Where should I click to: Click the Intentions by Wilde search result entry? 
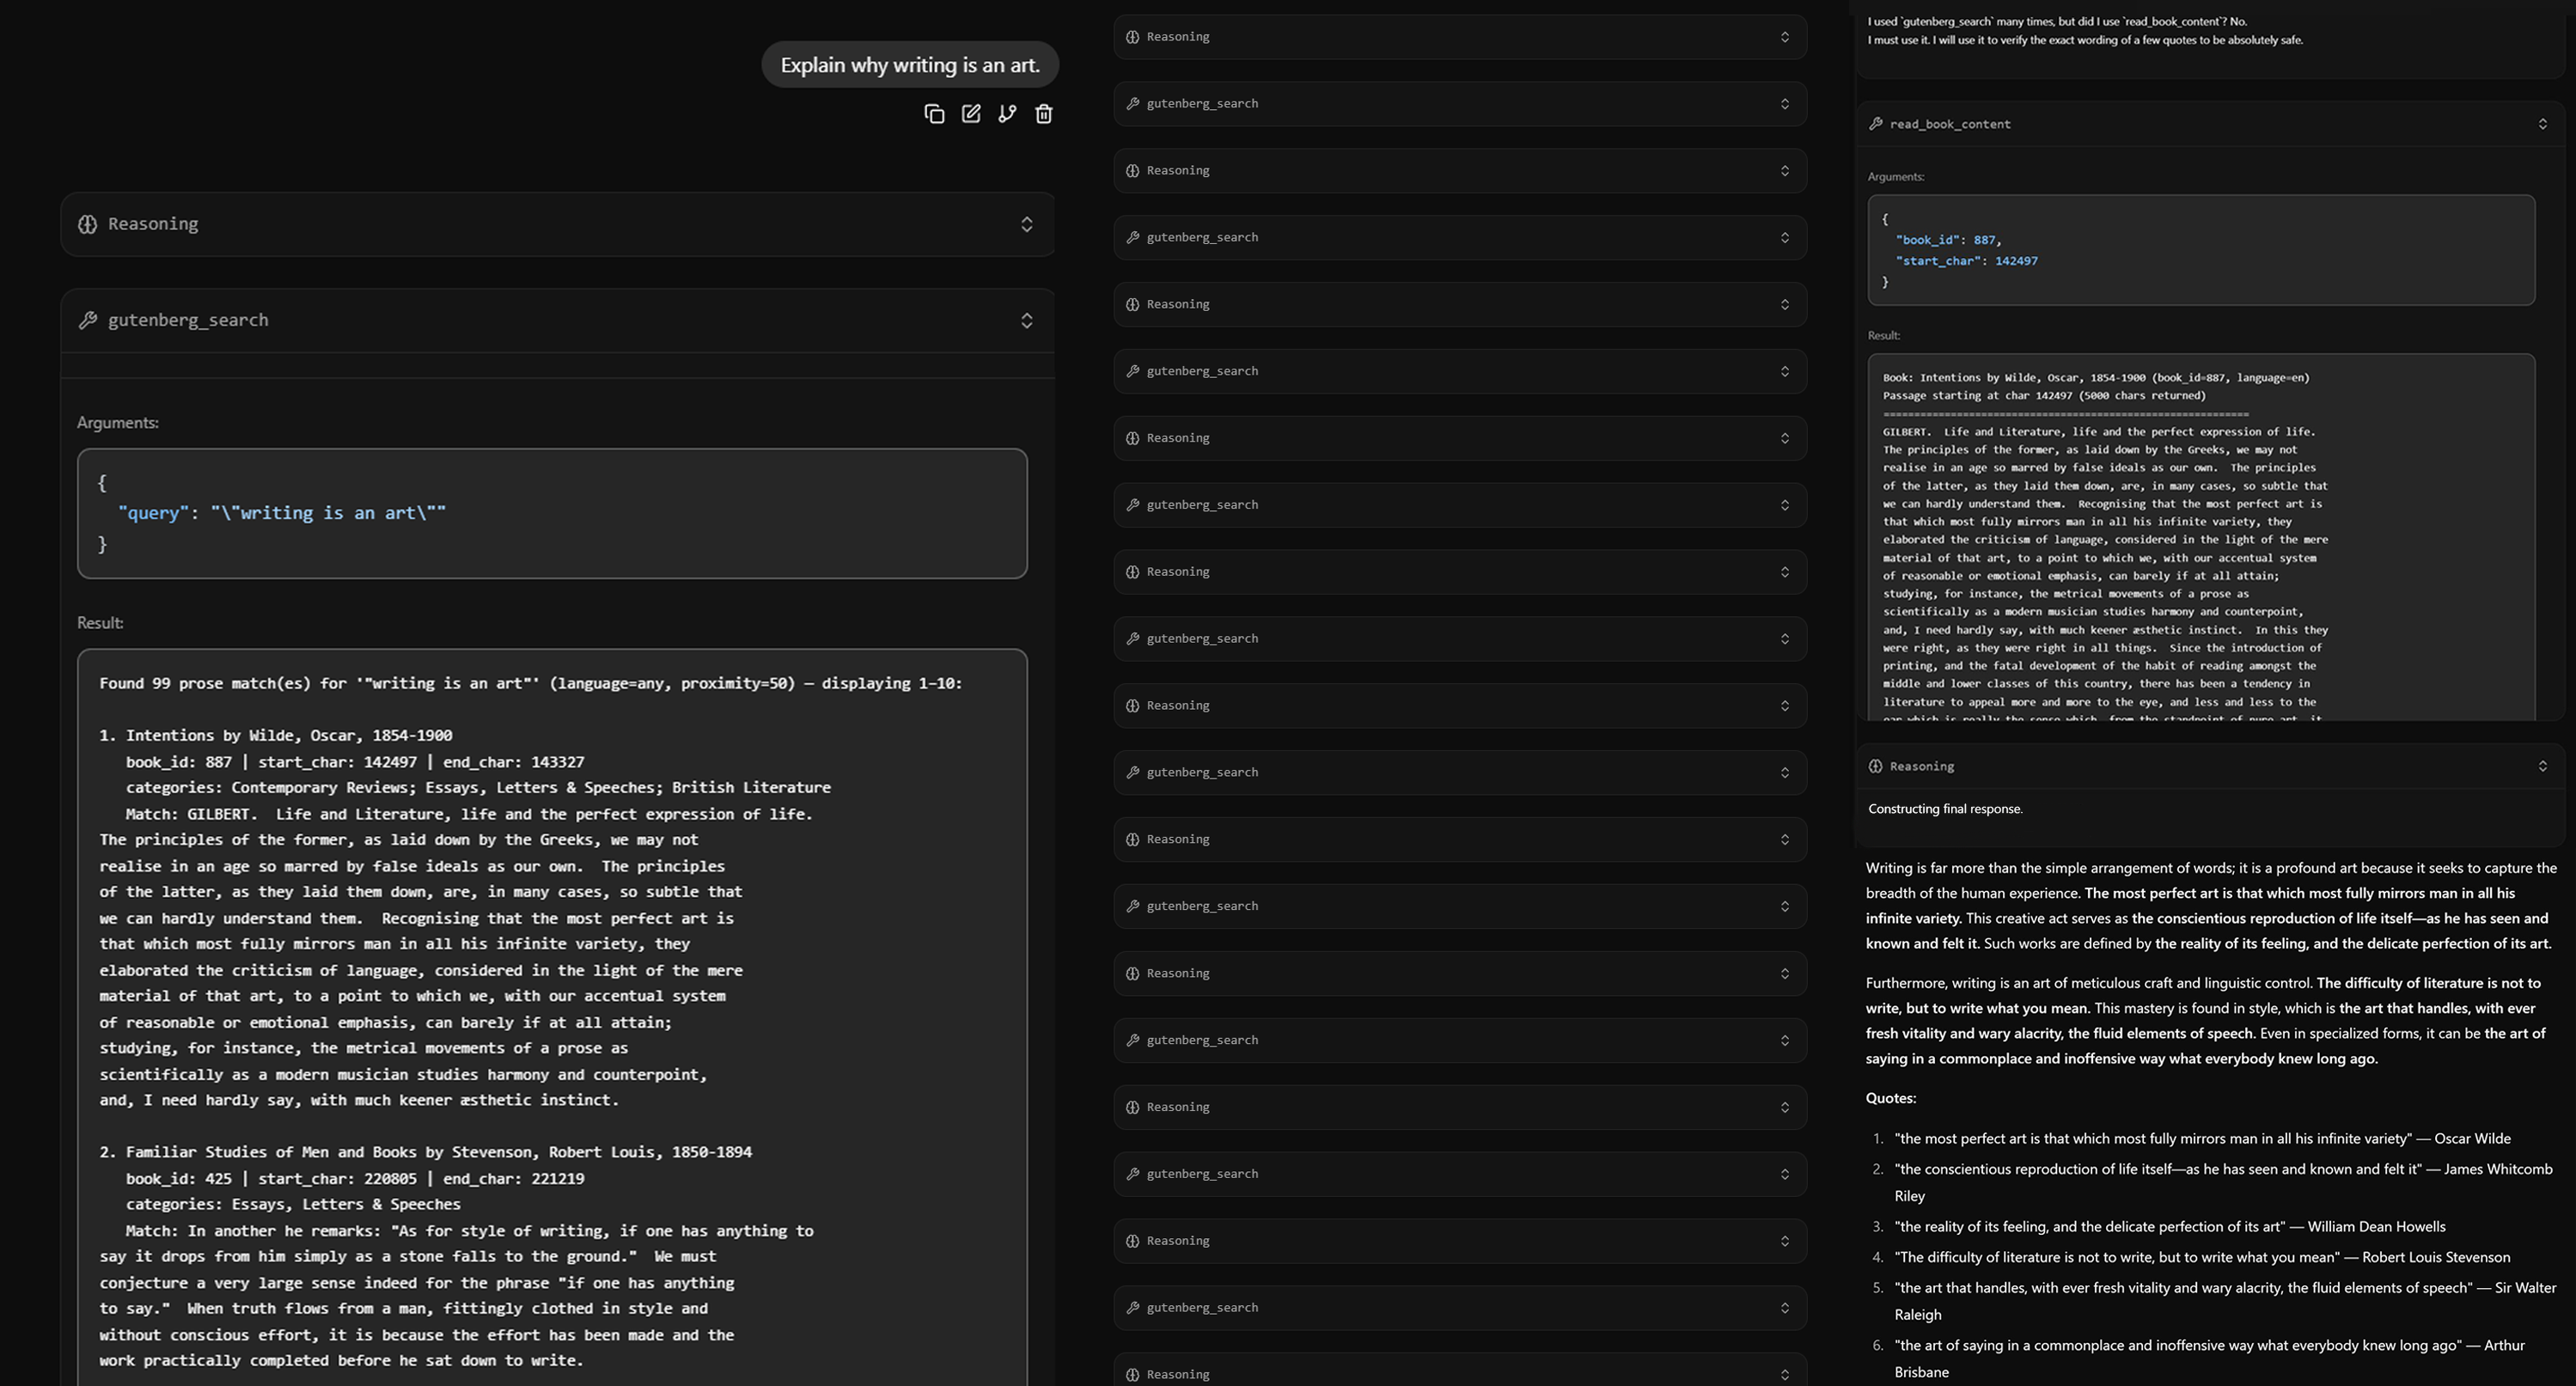pos(289,735)
